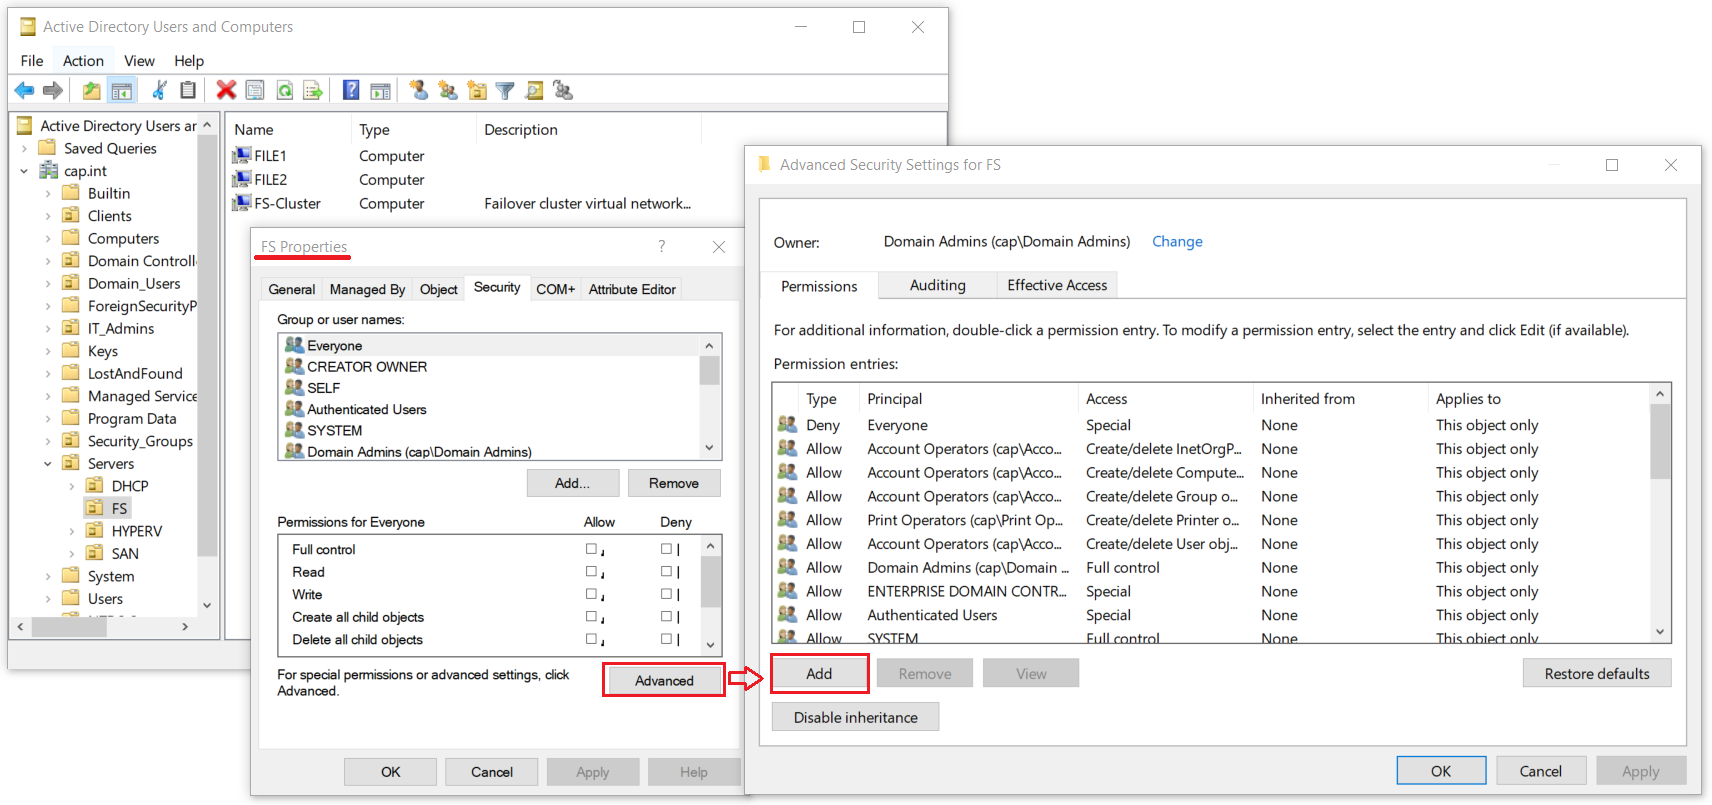Image resolution: width=1712 pixels, height=805 pixels.
Task: Click the Forward arrow toolbar icon
Action: [53, 91]
